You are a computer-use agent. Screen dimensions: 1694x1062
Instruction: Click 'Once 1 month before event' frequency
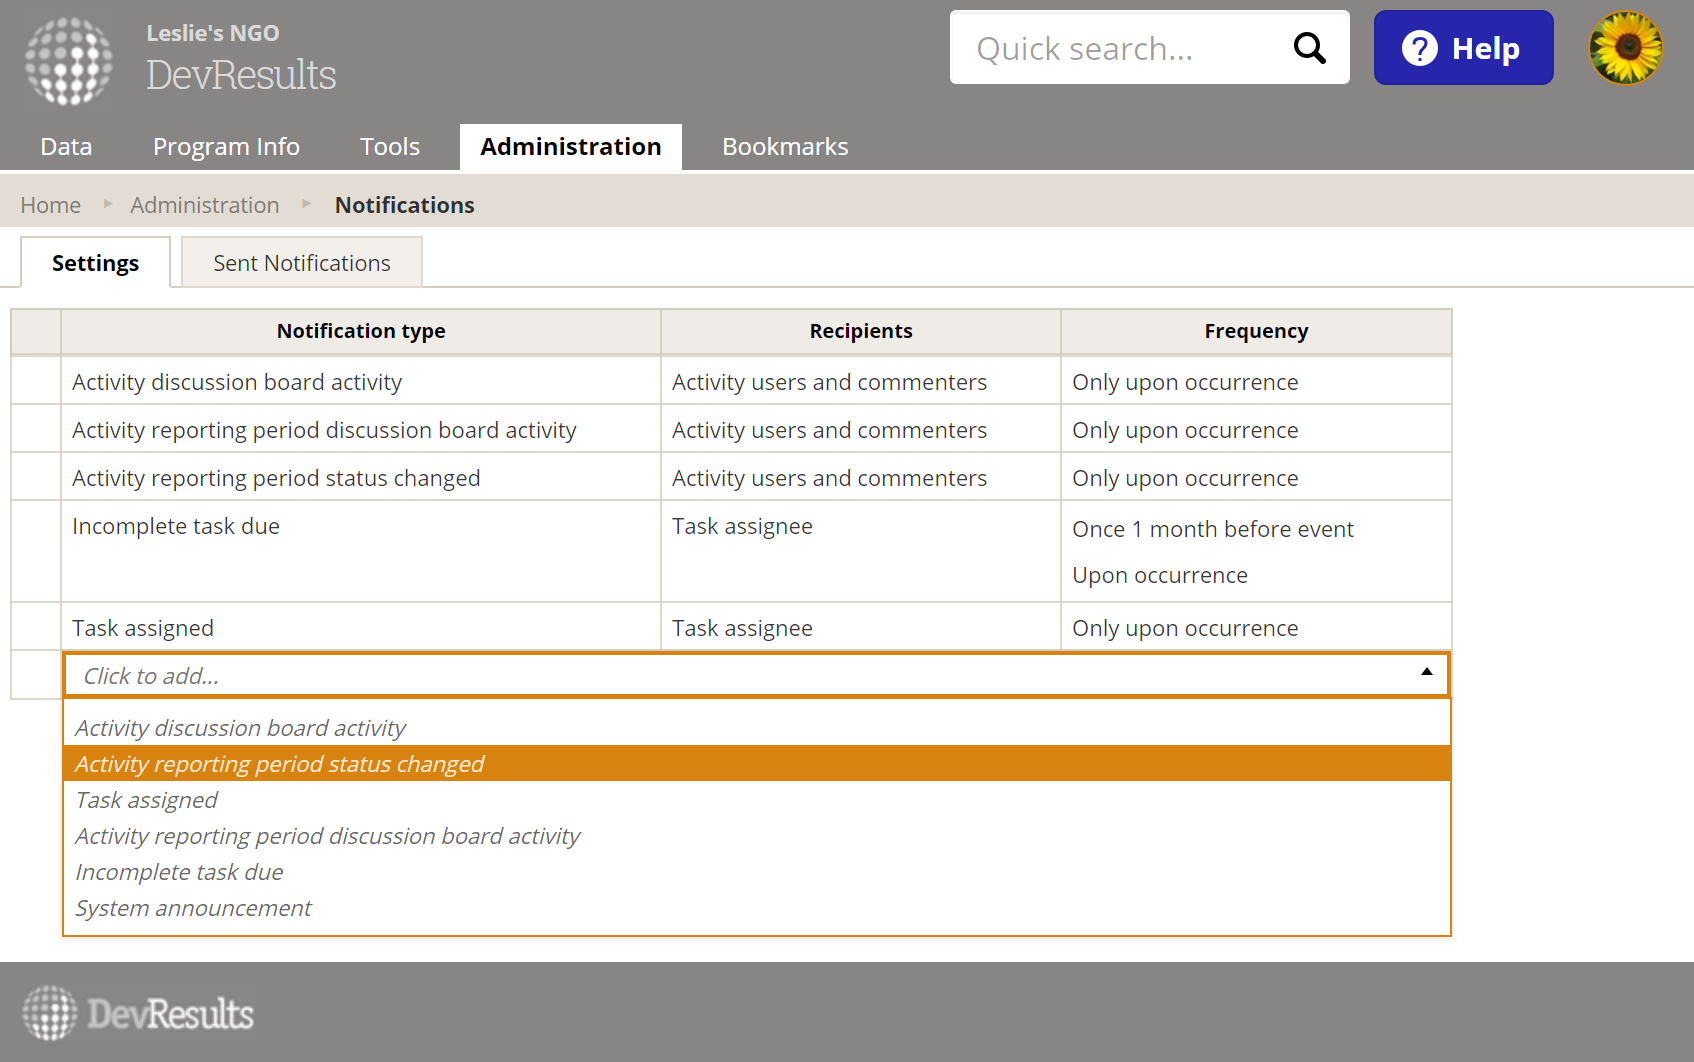point(1213,529)
